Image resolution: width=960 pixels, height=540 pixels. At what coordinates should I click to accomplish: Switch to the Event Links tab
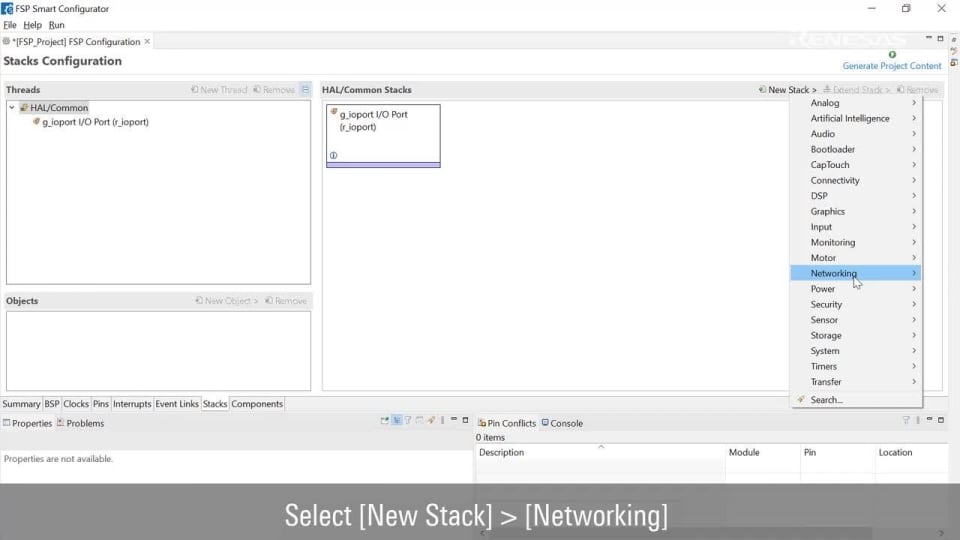pyautogui.click(x=177, y=404)
